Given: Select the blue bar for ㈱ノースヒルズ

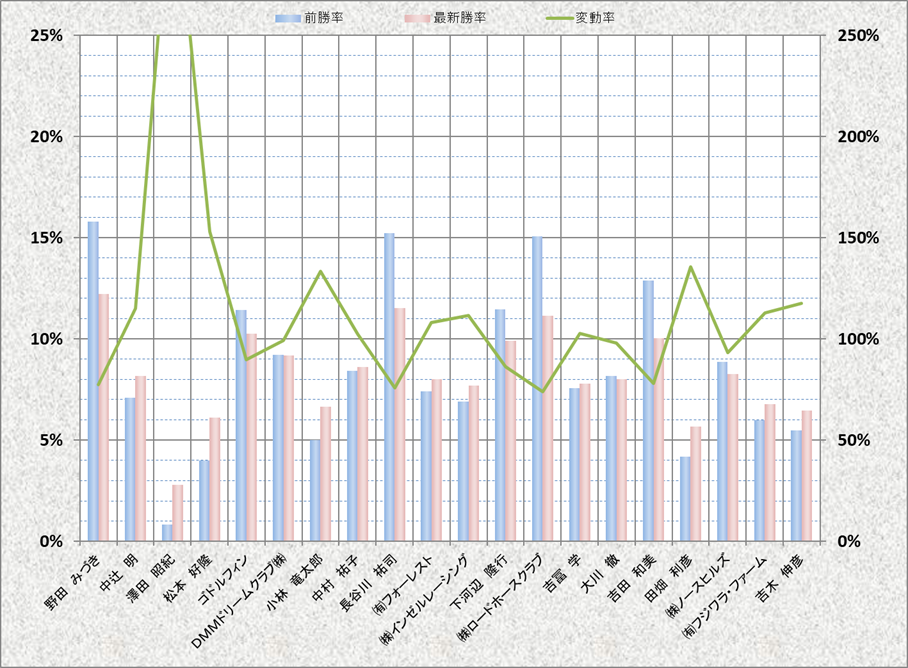Looking at the screenshot, I should click(x=722, y=451).
